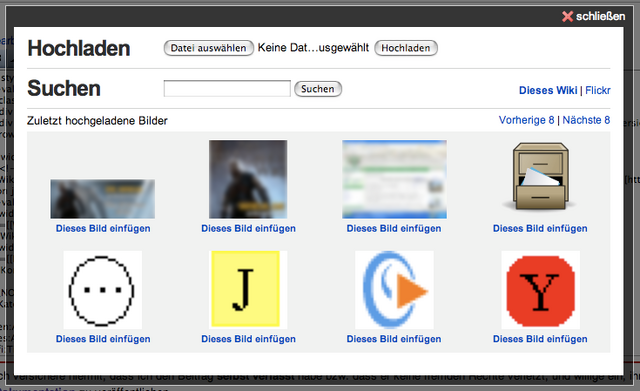Click the 'Zuletzt hochgeladene Bilder' heading text
Screen dimensions: 640x391
click(x=97, y=121)
